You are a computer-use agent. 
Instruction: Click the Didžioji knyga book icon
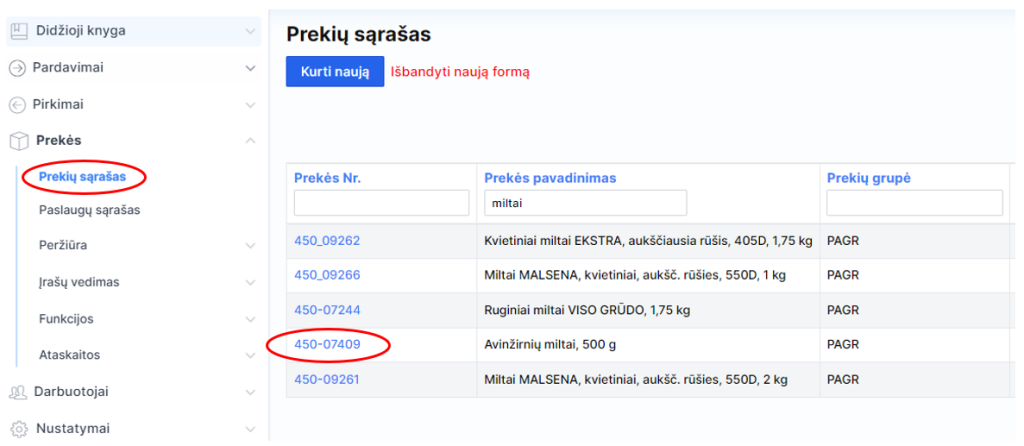pyautogui.click(x=17, y=31)
